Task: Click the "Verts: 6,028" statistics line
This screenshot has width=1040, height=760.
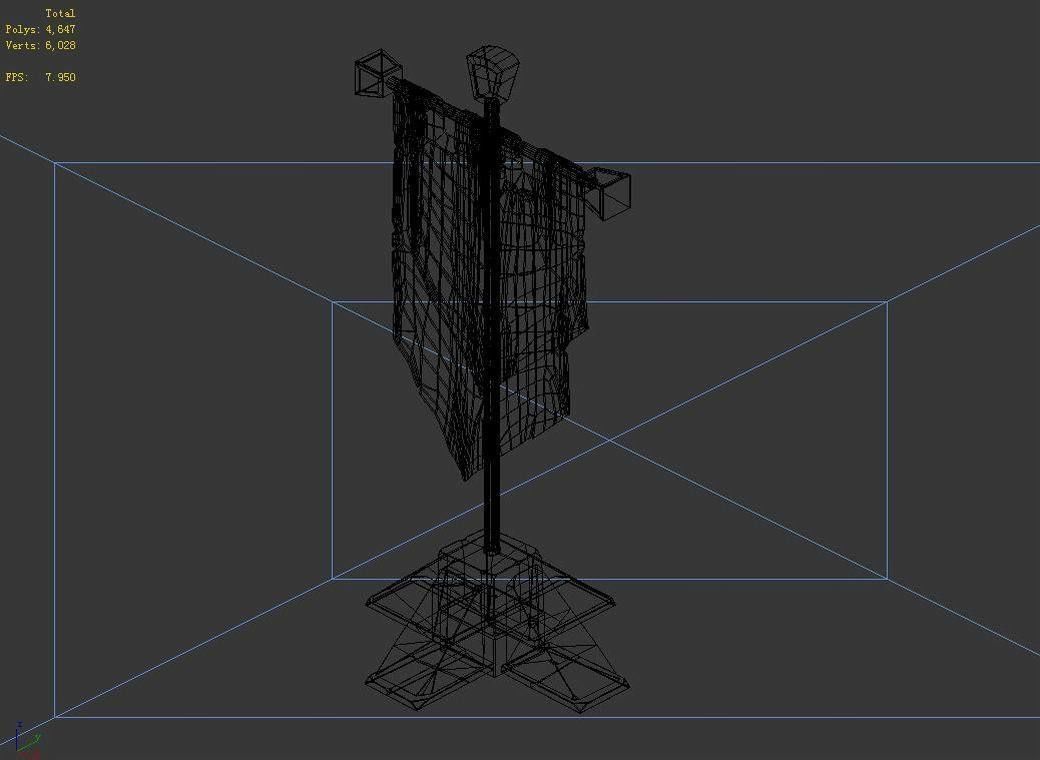Action: [x=40, y=45]
